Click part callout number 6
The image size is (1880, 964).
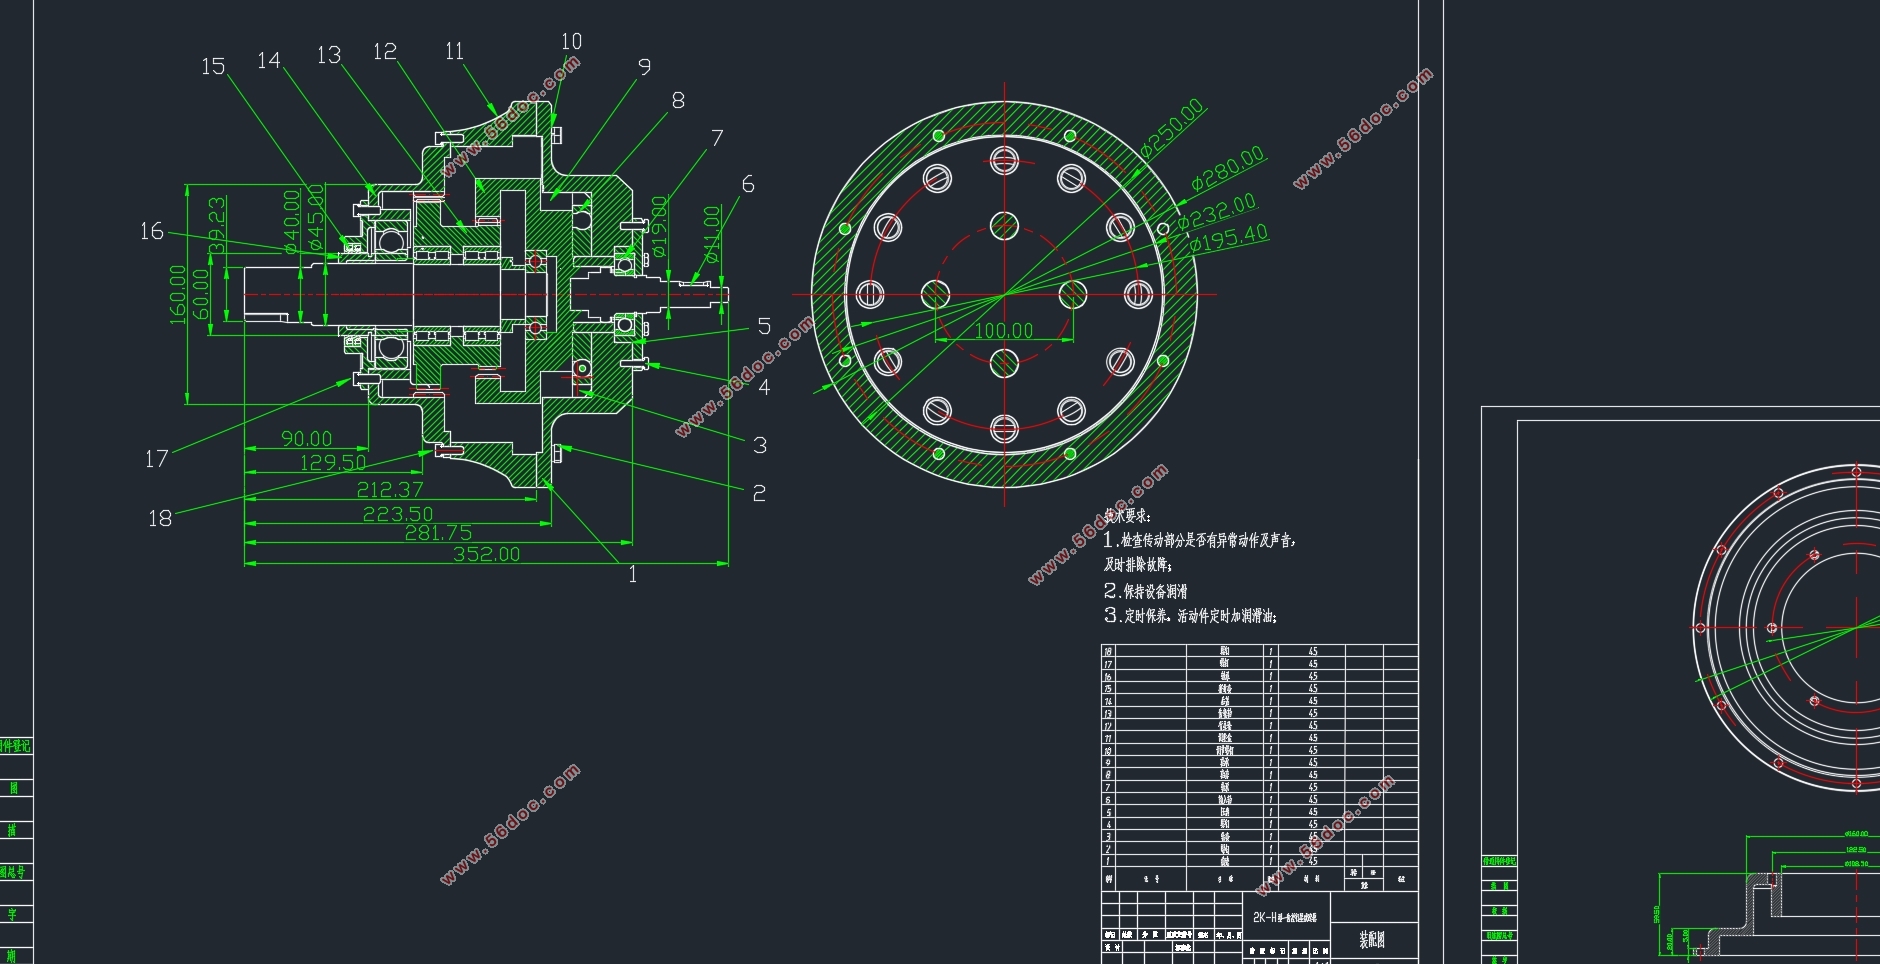point(748,185)
